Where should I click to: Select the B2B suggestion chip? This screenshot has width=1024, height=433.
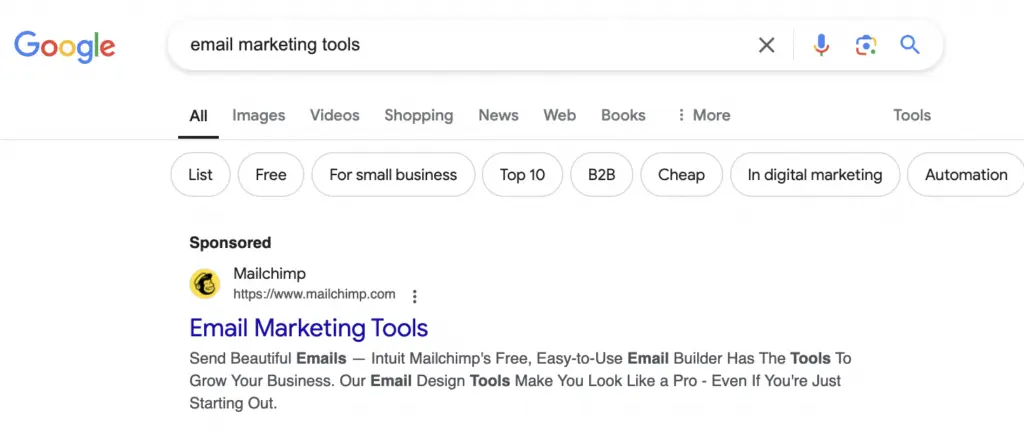[x=601, y=175]
